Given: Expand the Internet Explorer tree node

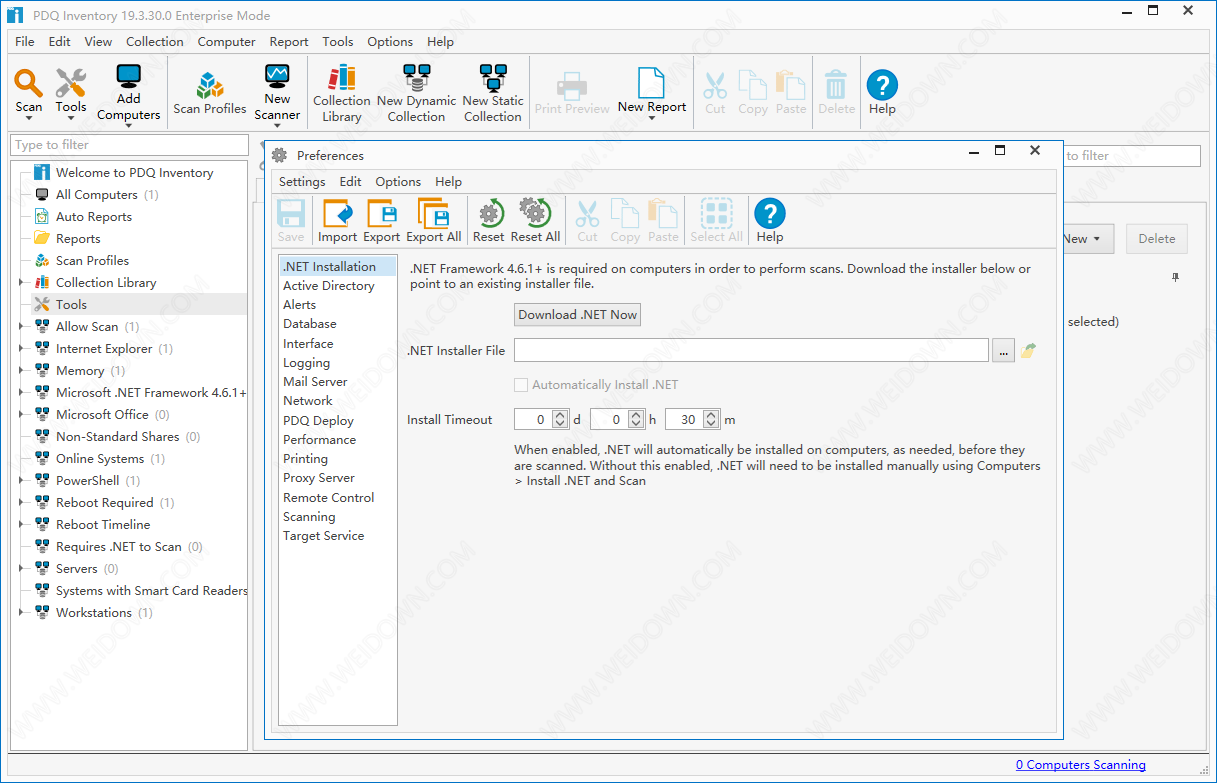Looking at the screenshot, I should pyautogui.click(x=21, y=349).
